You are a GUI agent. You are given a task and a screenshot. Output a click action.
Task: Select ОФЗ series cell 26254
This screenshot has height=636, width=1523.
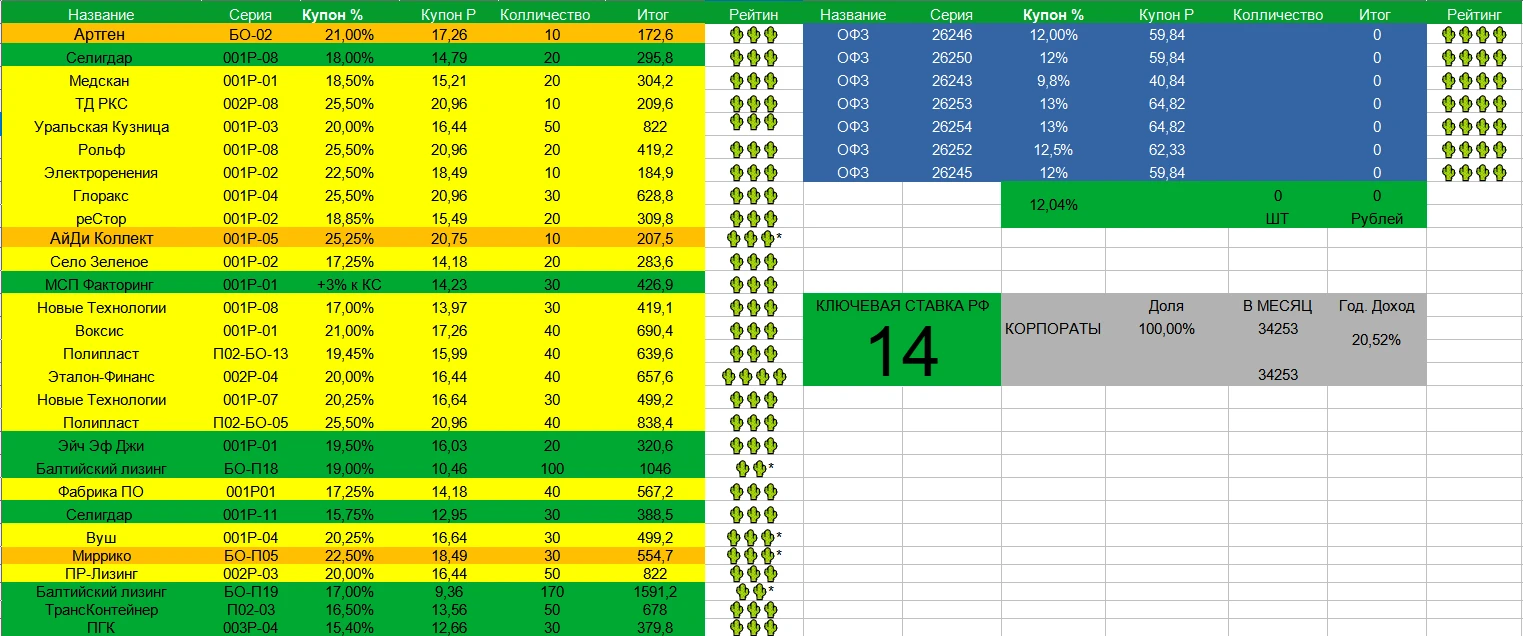tap(950, 127)
